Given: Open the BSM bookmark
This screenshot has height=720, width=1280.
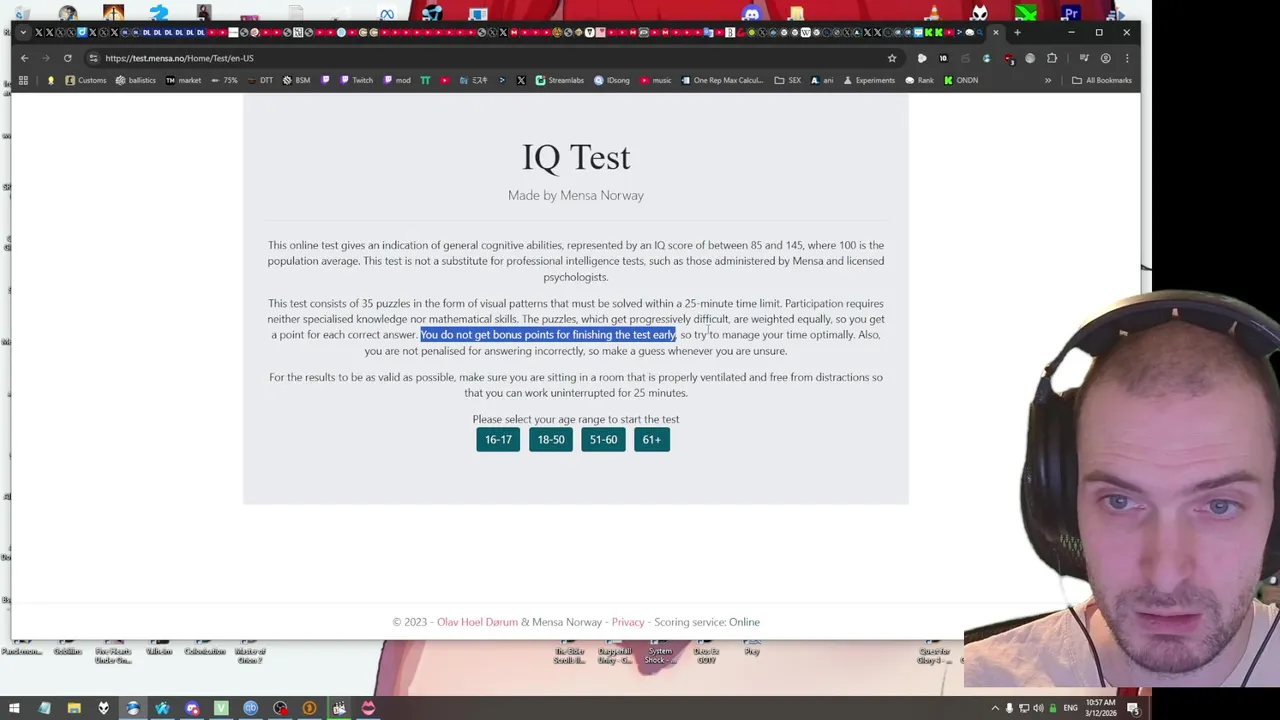Looking at the screenshot, I should tap(296, 80).
